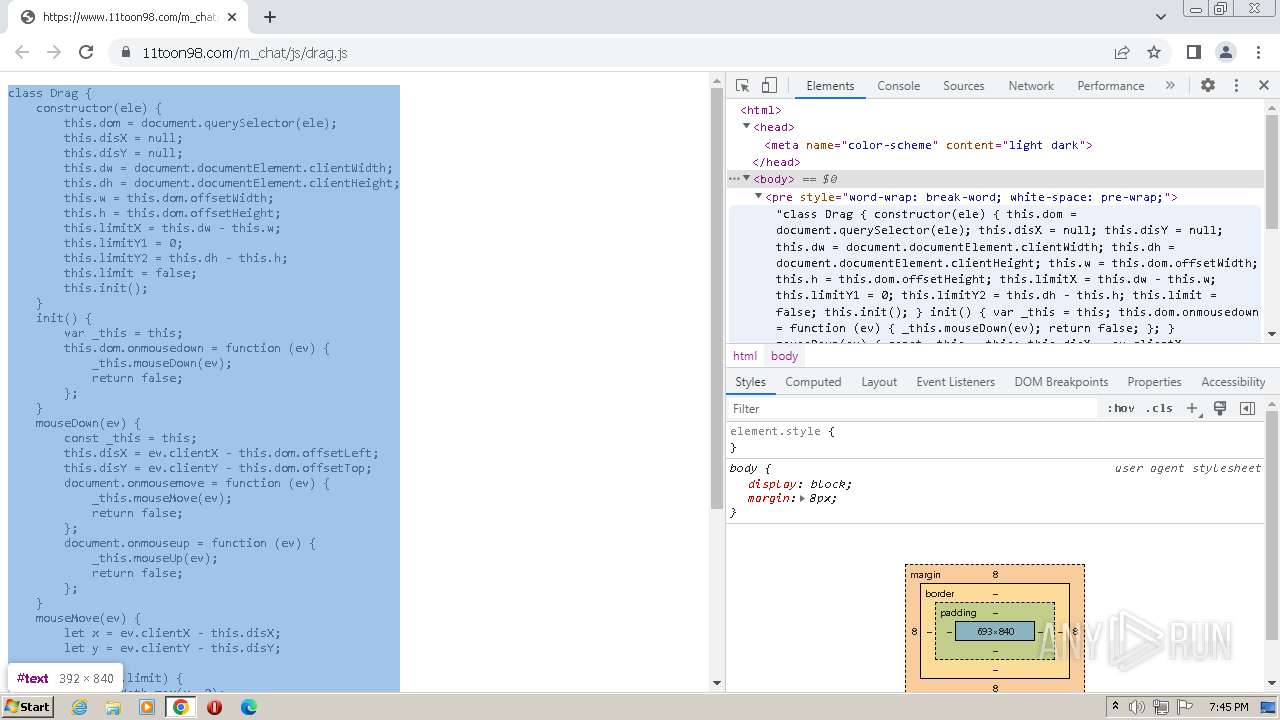Show more DevTools tabs
The width and height of the screenshot is (1280, 720).
[x=1170, y=86]
